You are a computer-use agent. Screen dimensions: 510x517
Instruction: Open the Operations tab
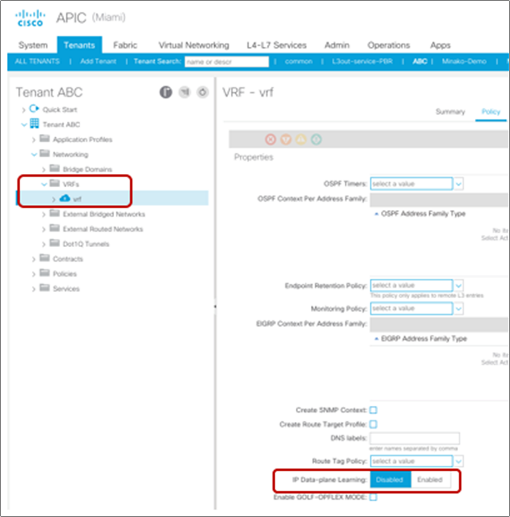coord(389,45)
